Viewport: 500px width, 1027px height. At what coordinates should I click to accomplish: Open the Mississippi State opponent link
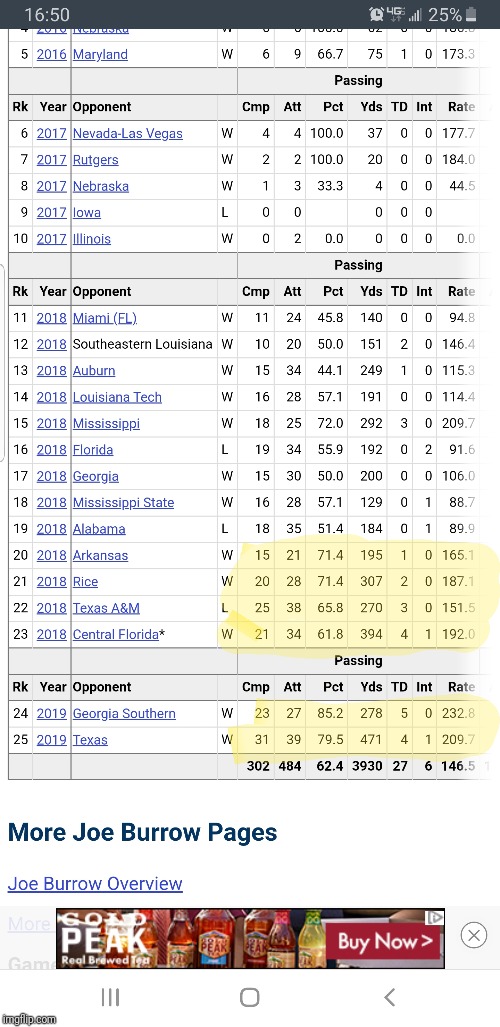(123, 502)
